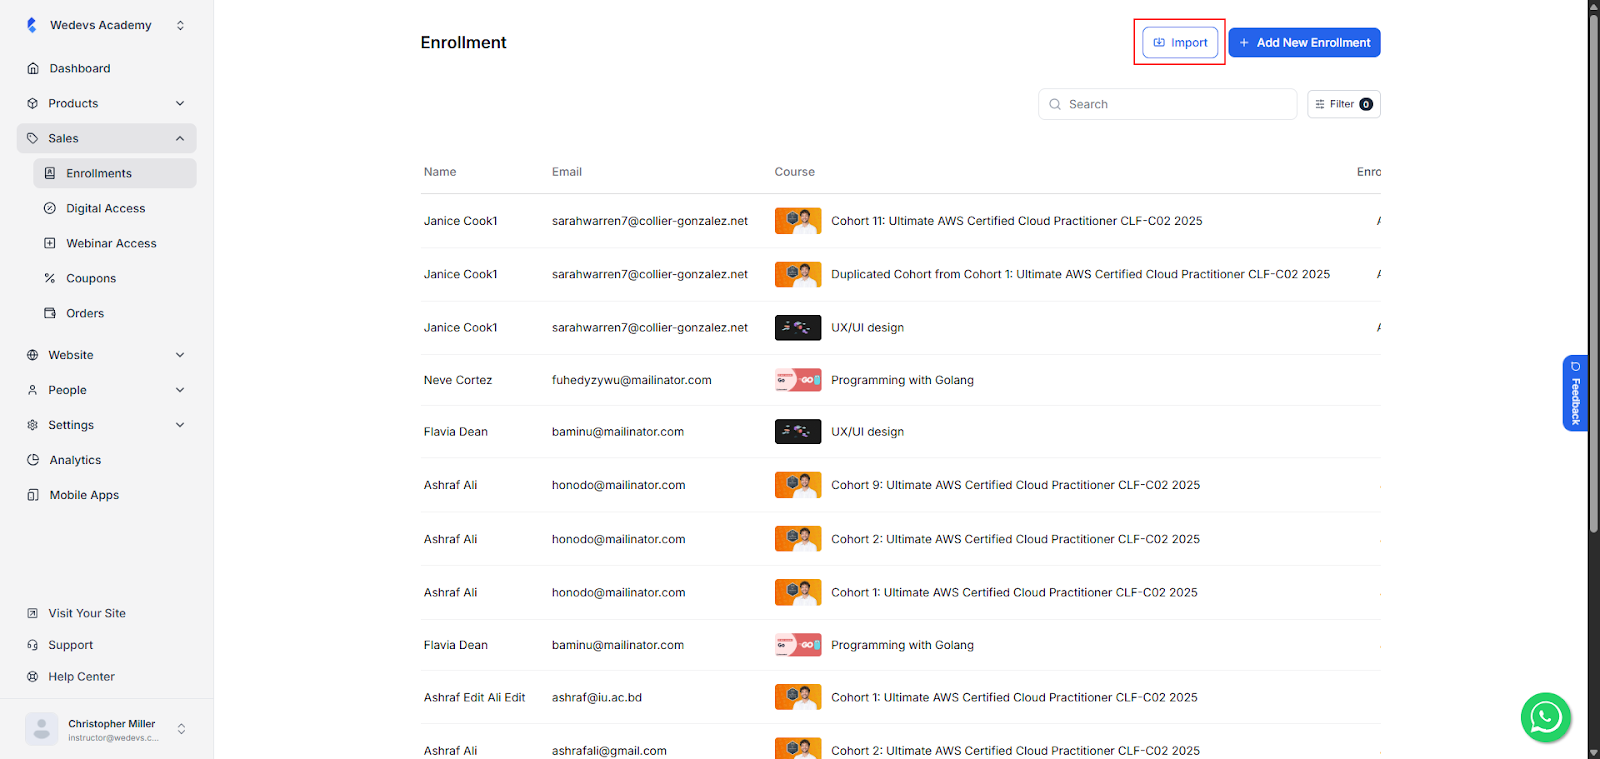
Task: Go to Orders page
Action: [x=85, y=313]
